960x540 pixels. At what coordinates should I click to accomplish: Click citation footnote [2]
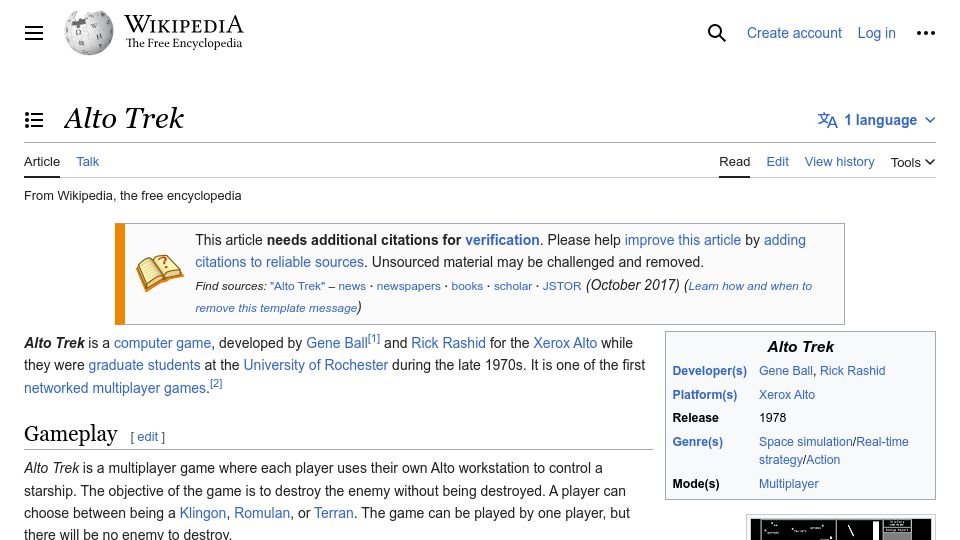coord(216,384)
